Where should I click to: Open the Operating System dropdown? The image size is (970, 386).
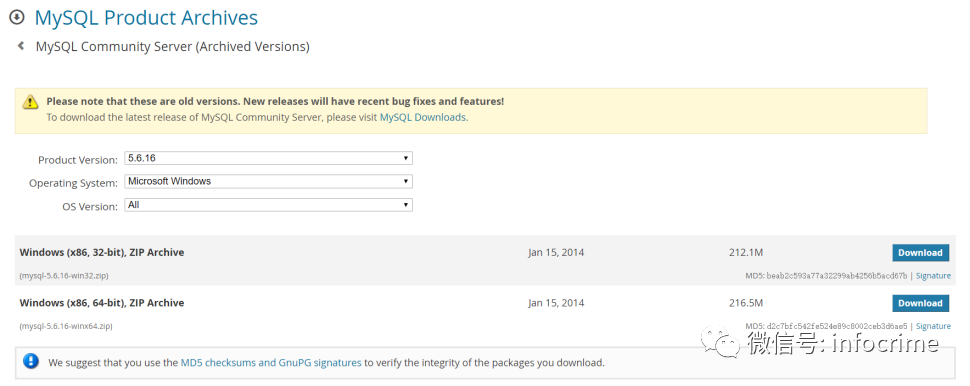pos(268,182)
